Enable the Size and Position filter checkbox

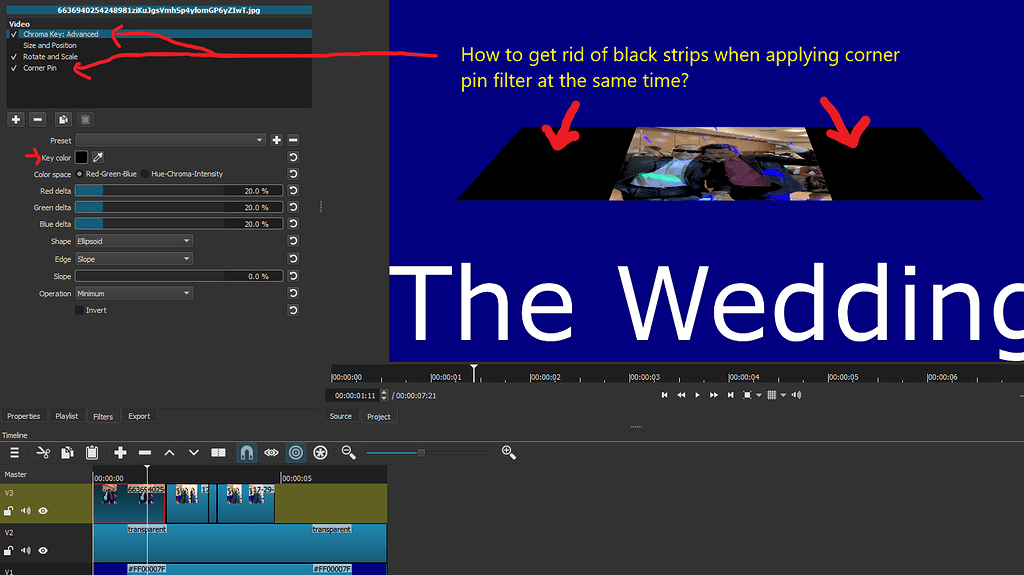coord(14,45)
